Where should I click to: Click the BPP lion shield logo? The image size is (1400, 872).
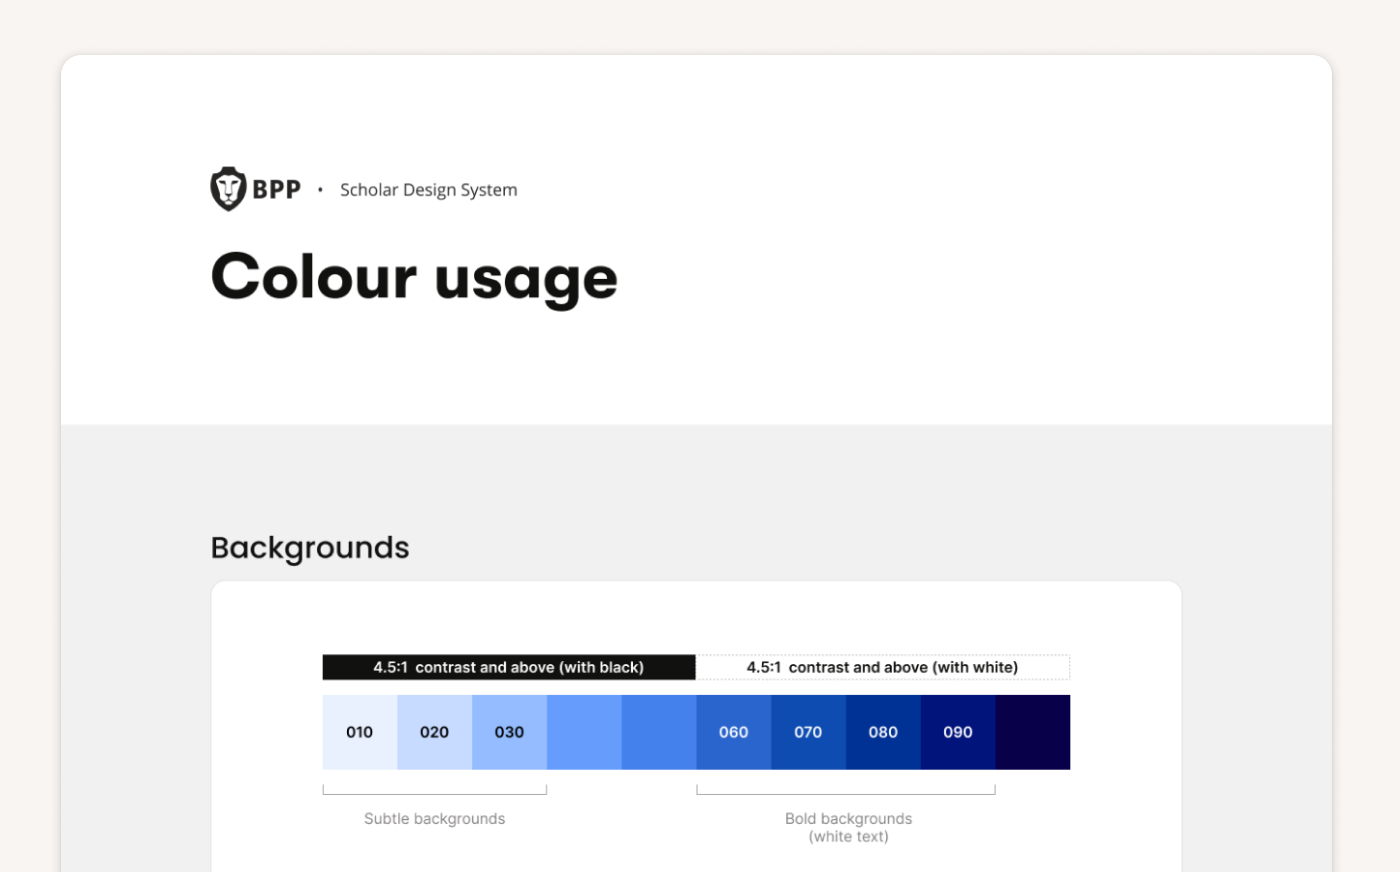click(x=228, y=189)
